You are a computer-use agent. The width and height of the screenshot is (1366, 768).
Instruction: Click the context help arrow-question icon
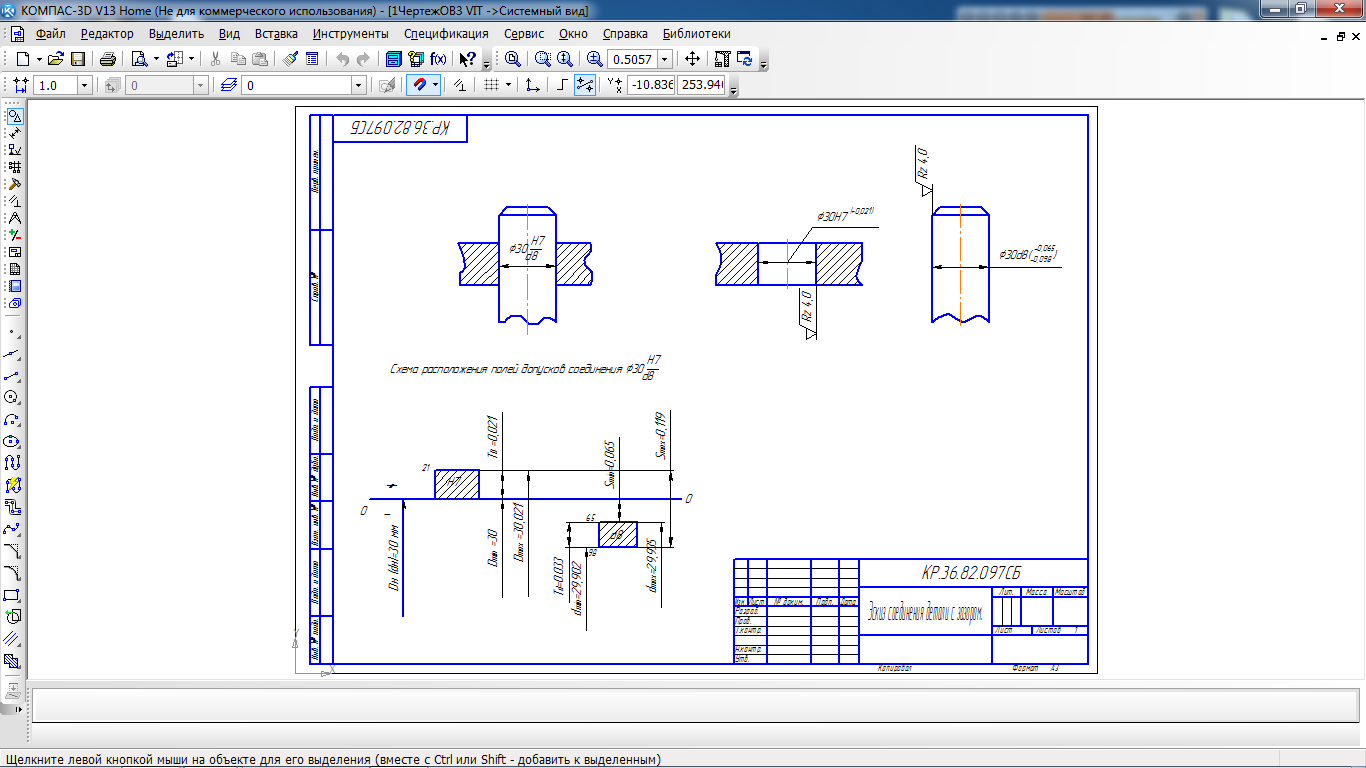tap(467, 59)
